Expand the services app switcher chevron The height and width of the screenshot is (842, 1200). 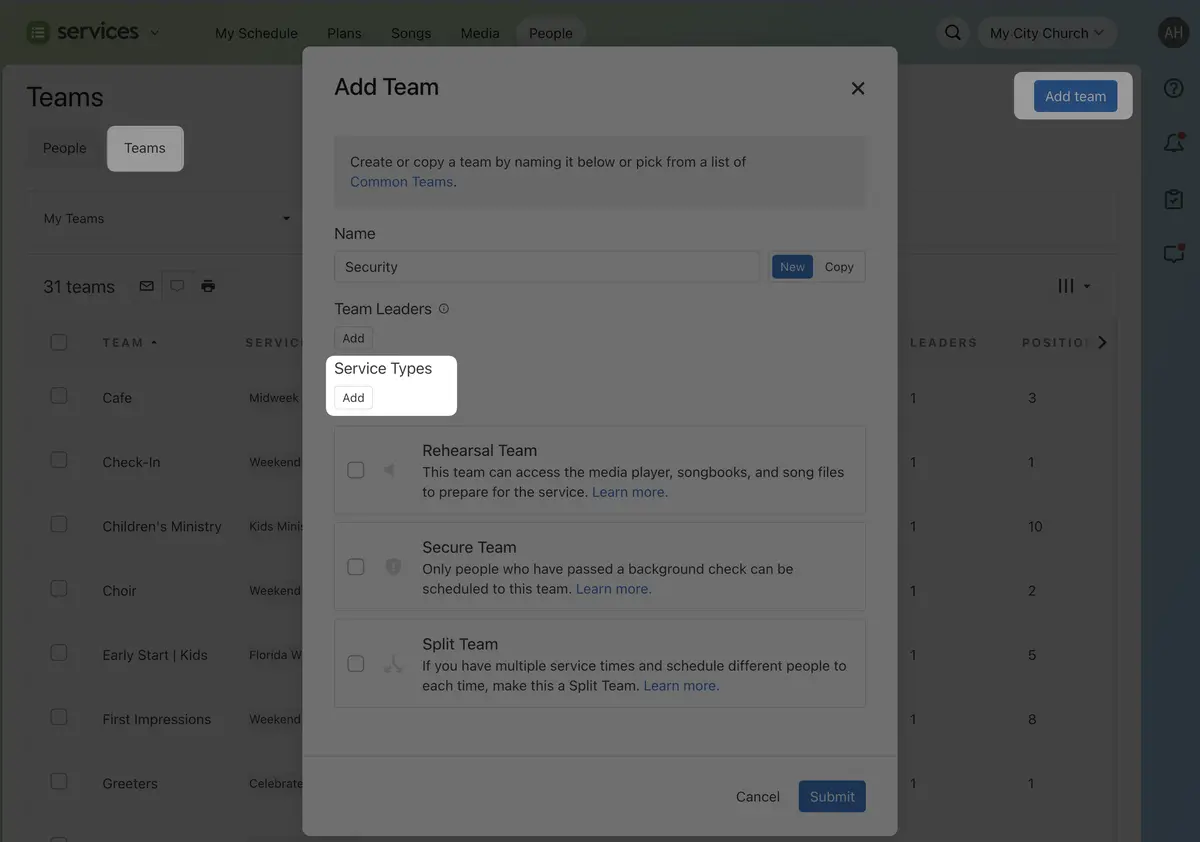(154, 33)
